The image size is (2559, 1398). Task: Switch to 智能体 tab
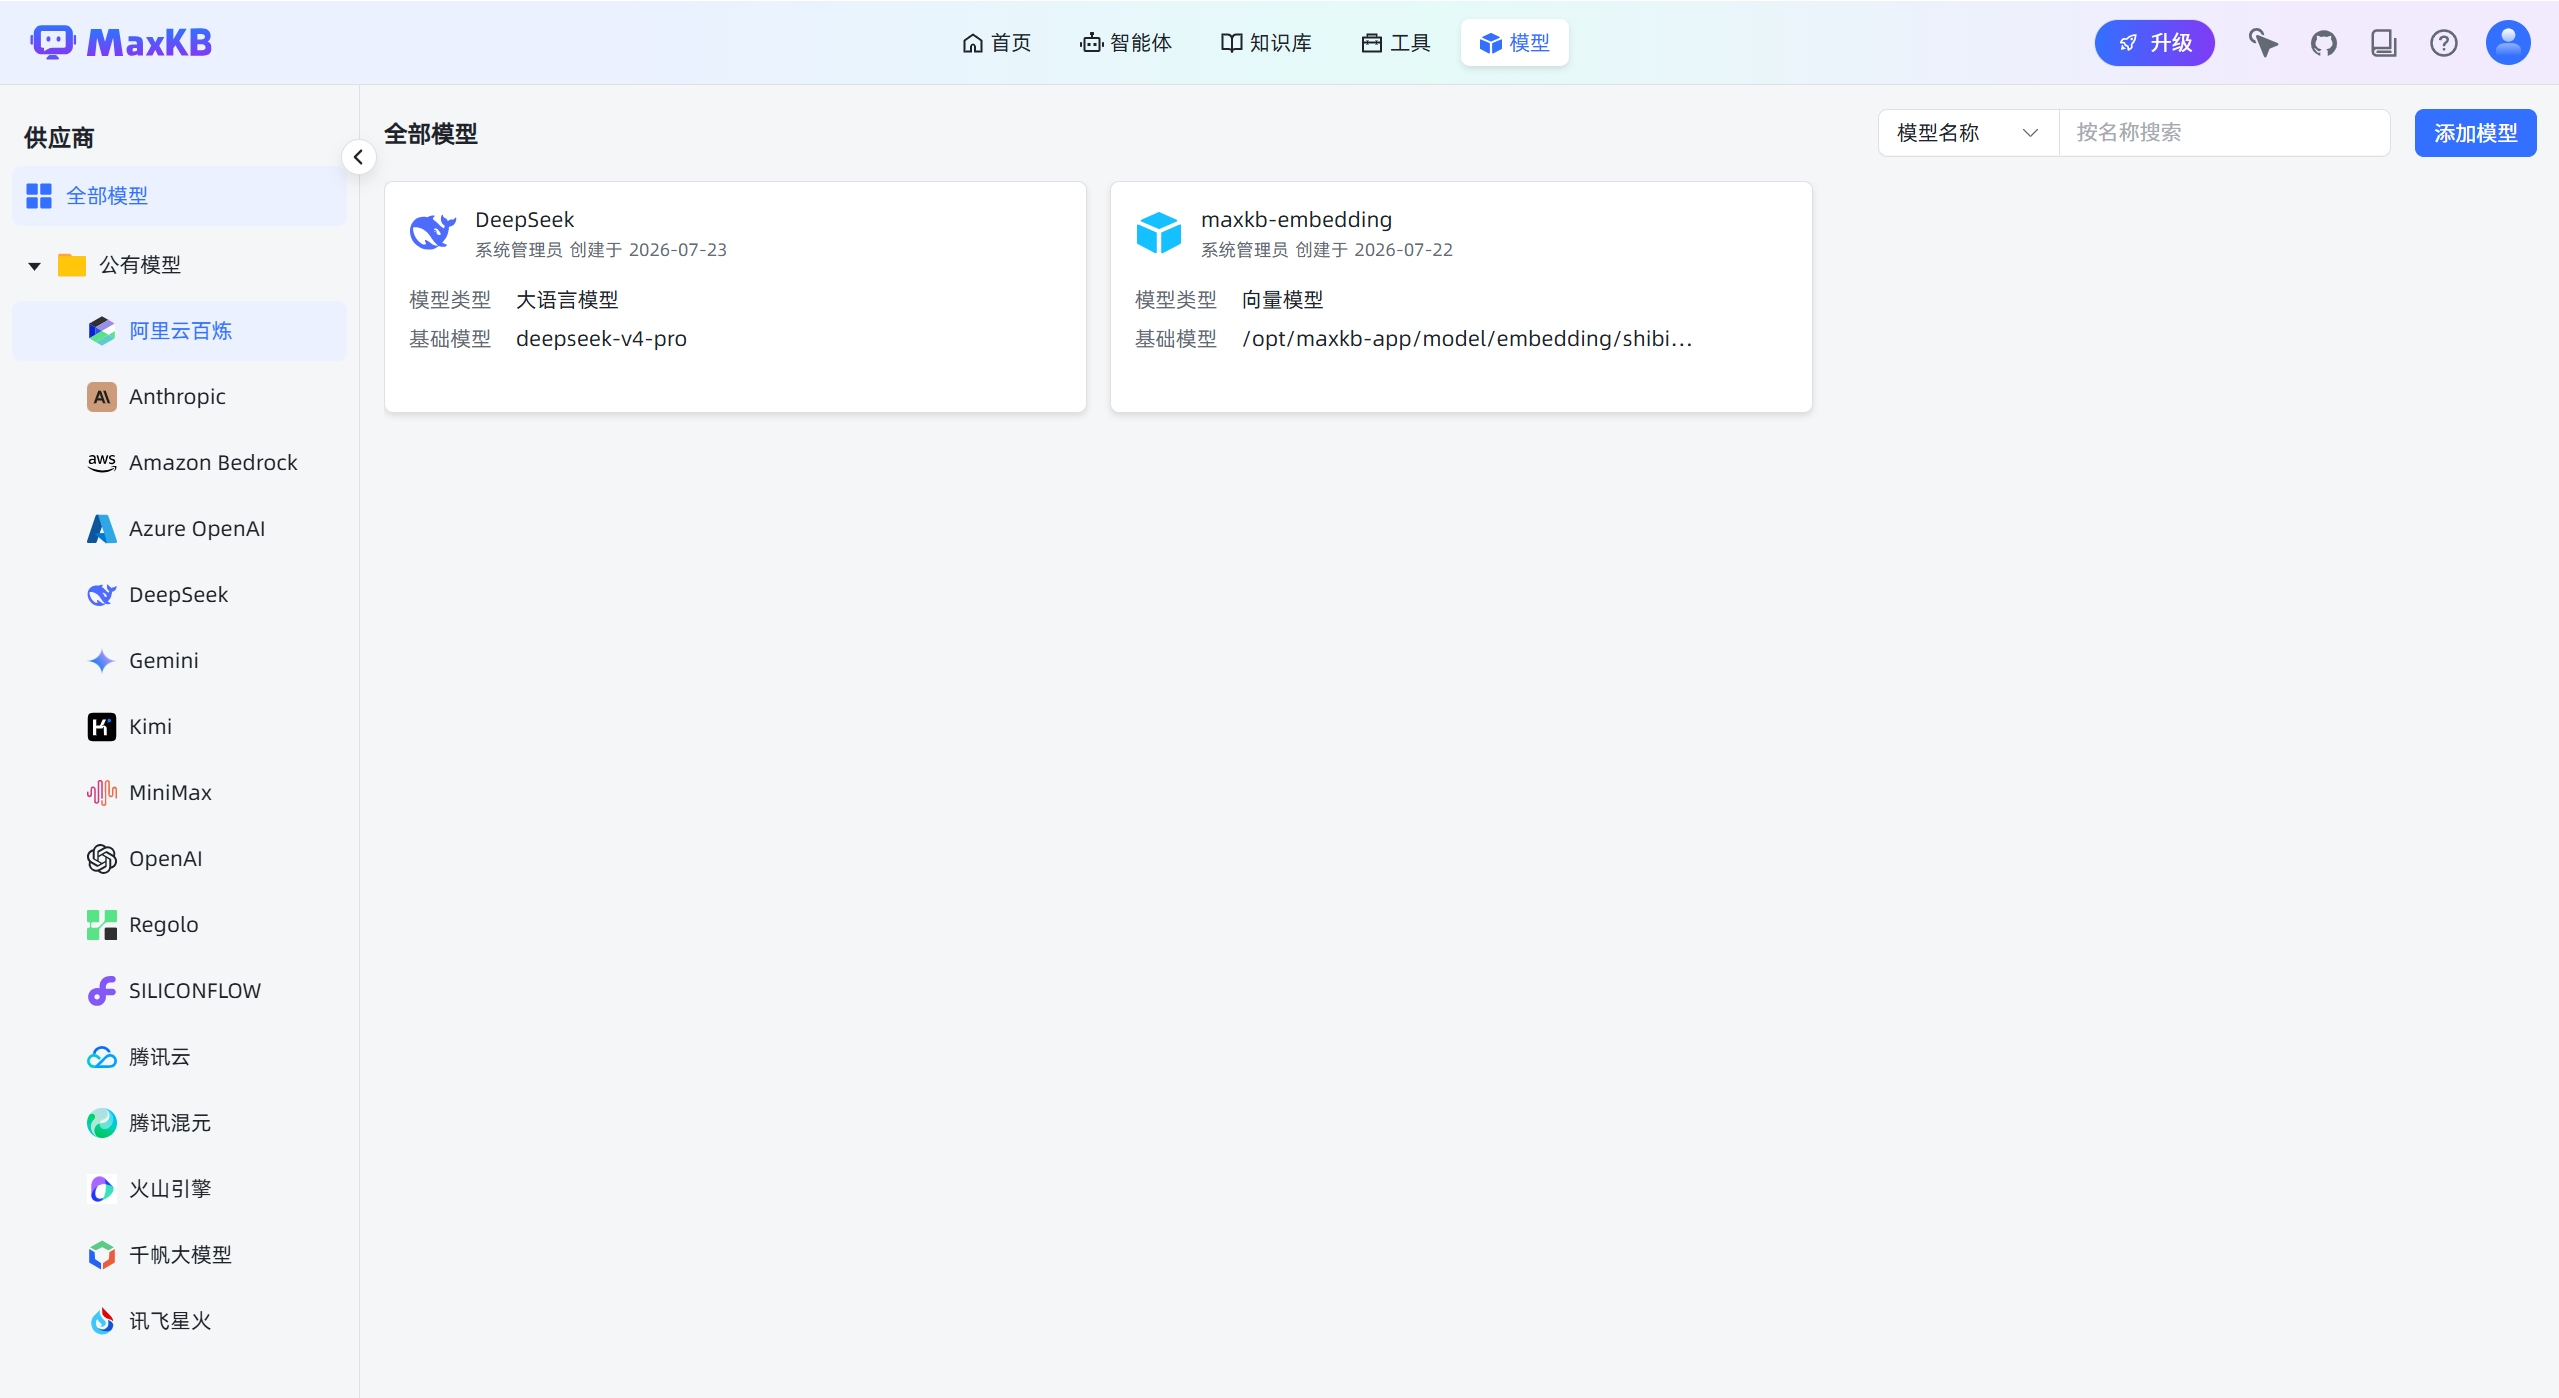coord(1126,43)
